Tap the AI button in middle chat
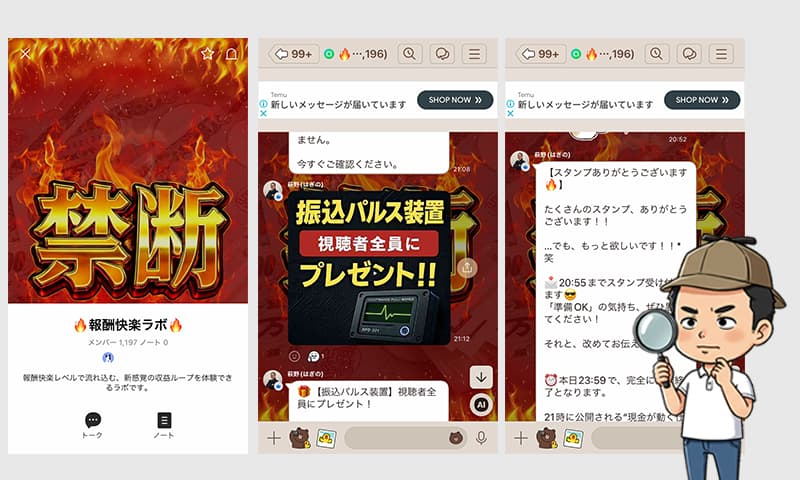 pyautogui.click(x=481, y=404)
